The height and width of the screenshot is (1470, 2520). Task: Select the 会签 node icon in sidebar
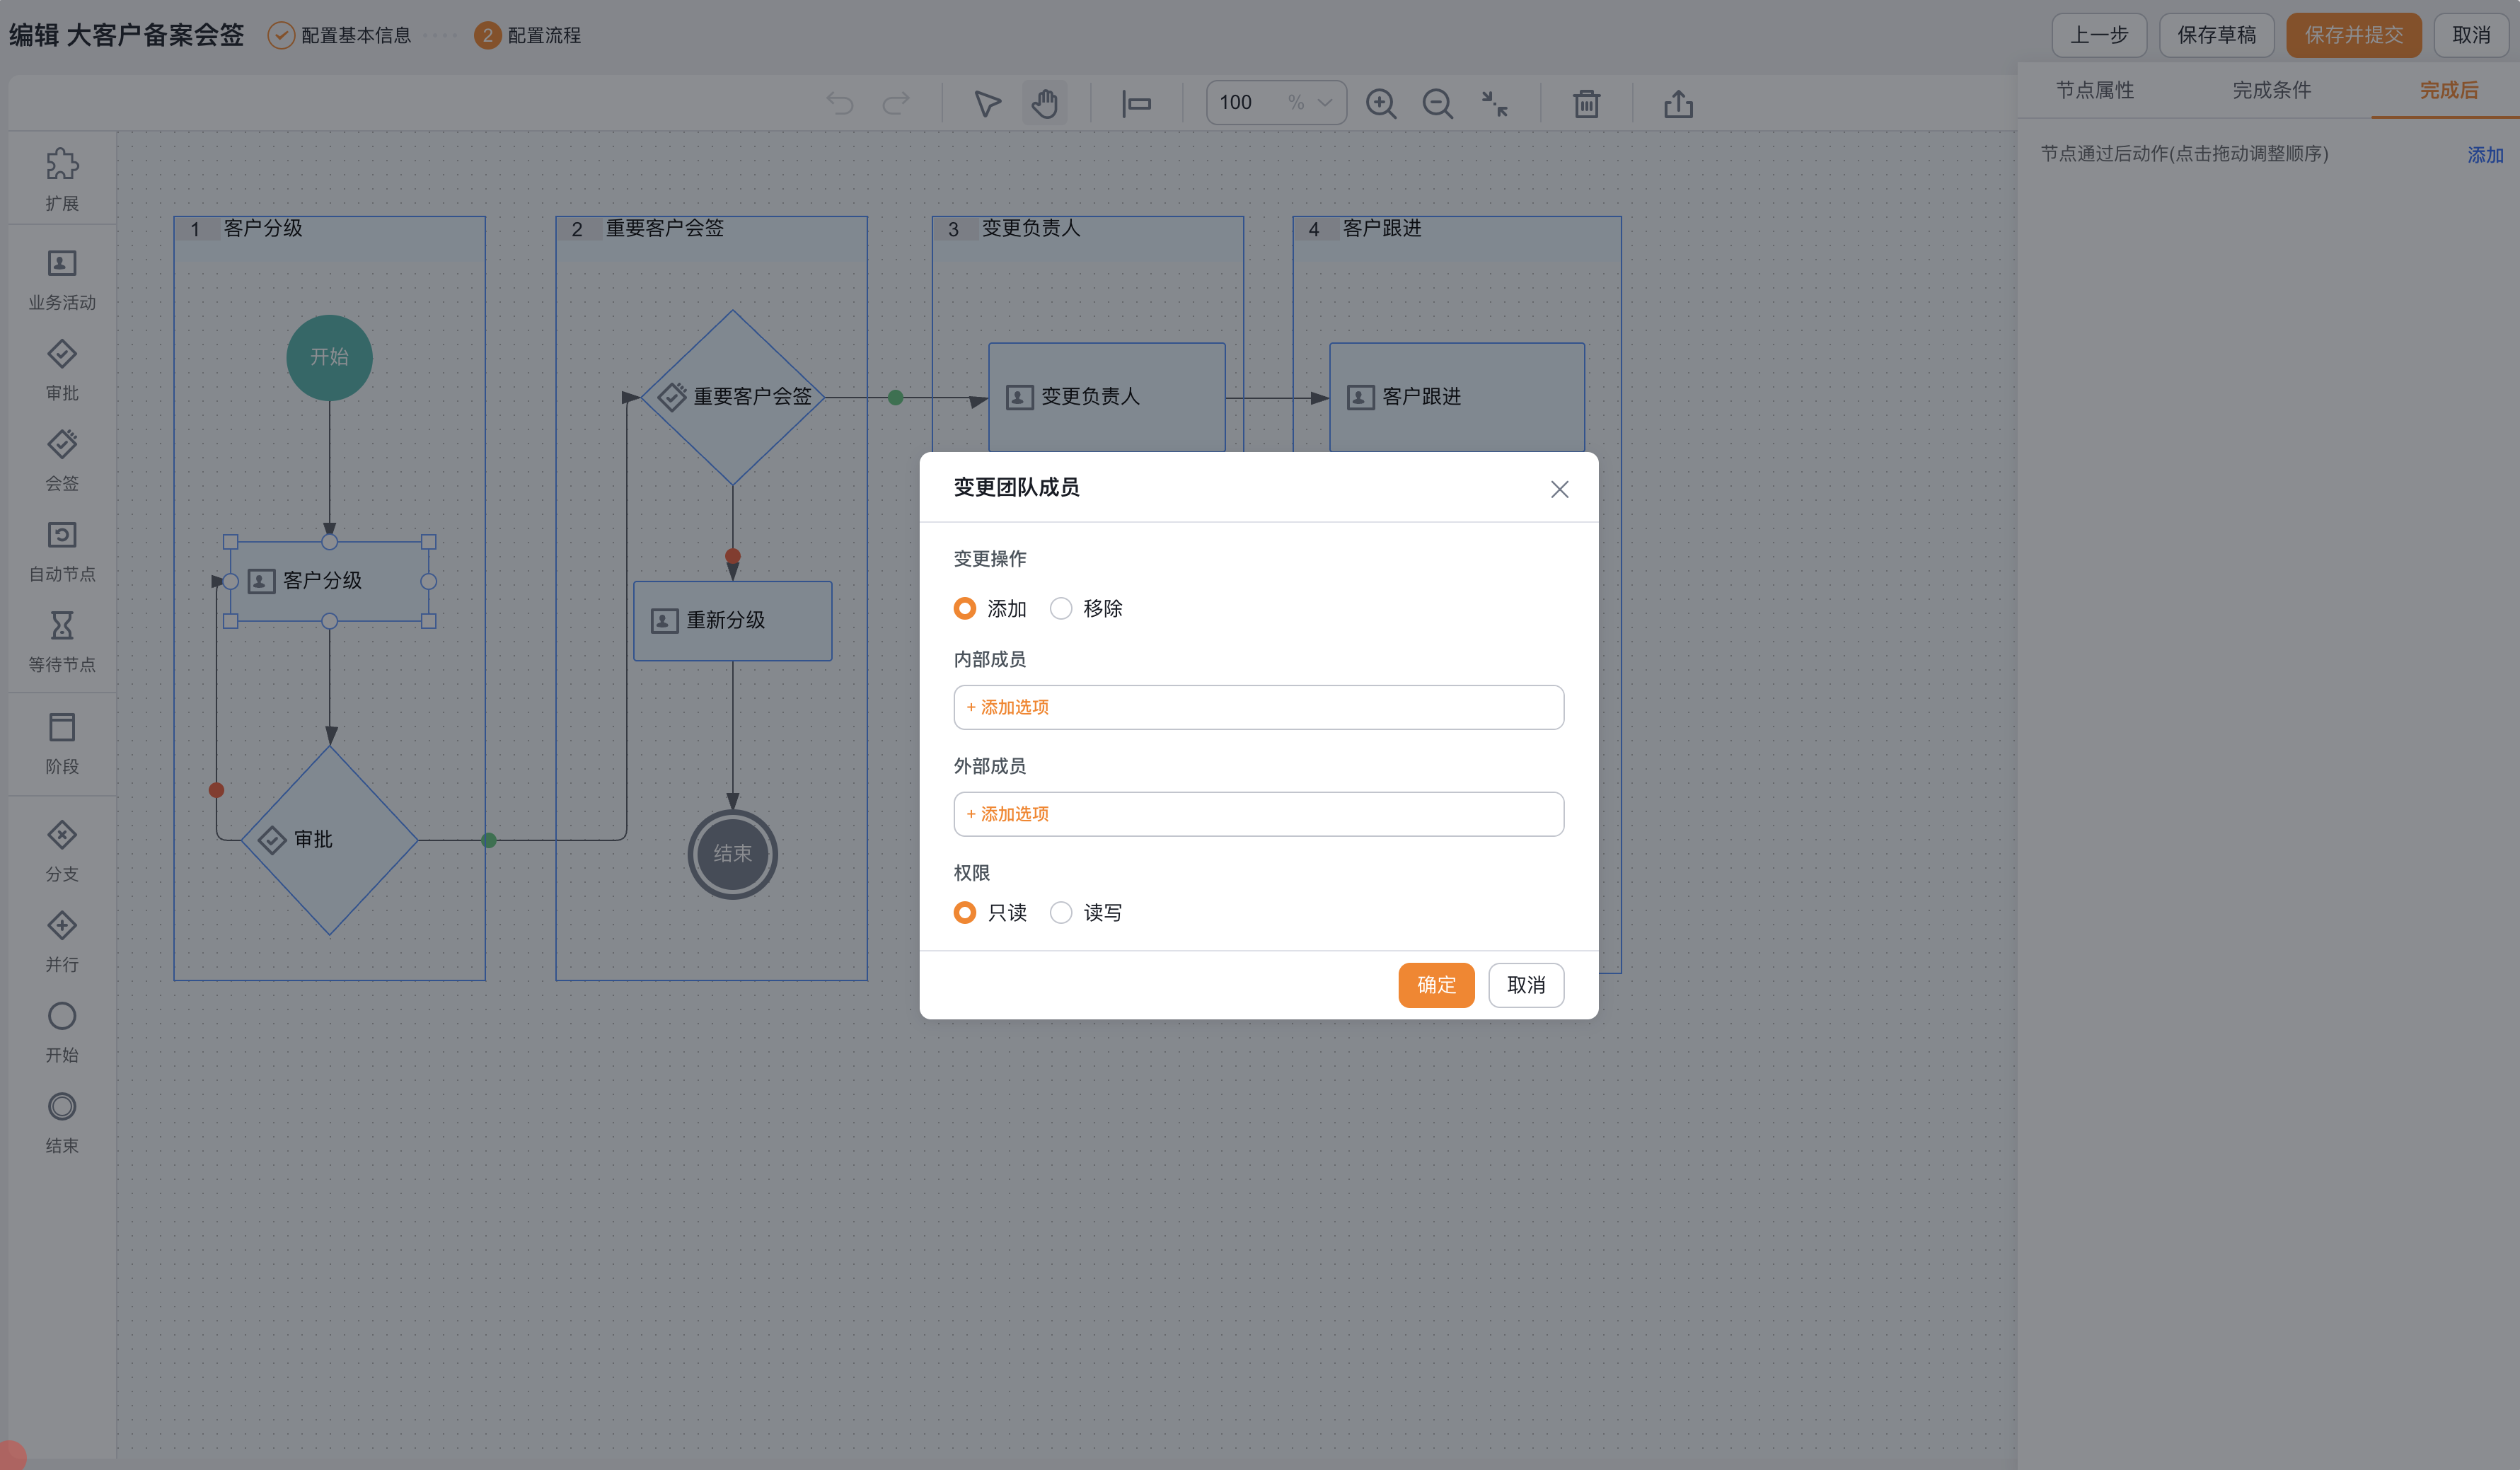[x=62, y=443]
